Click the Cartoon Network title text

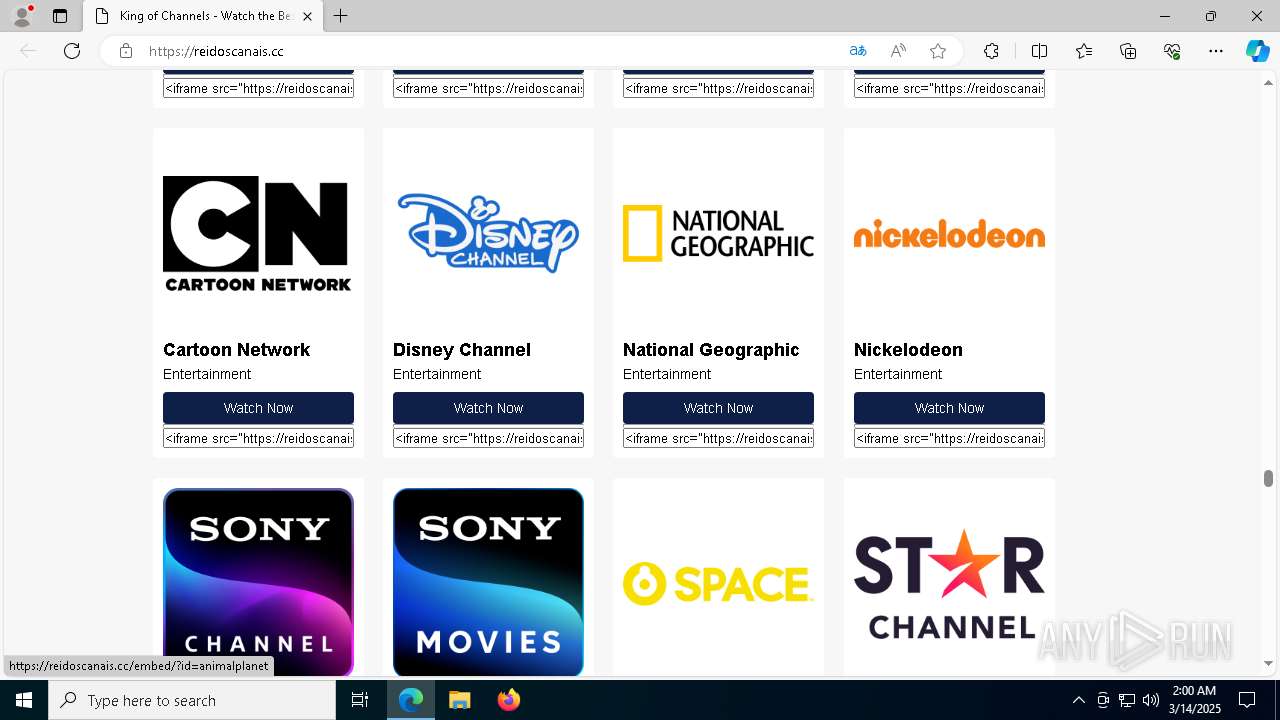pos(236,350)
